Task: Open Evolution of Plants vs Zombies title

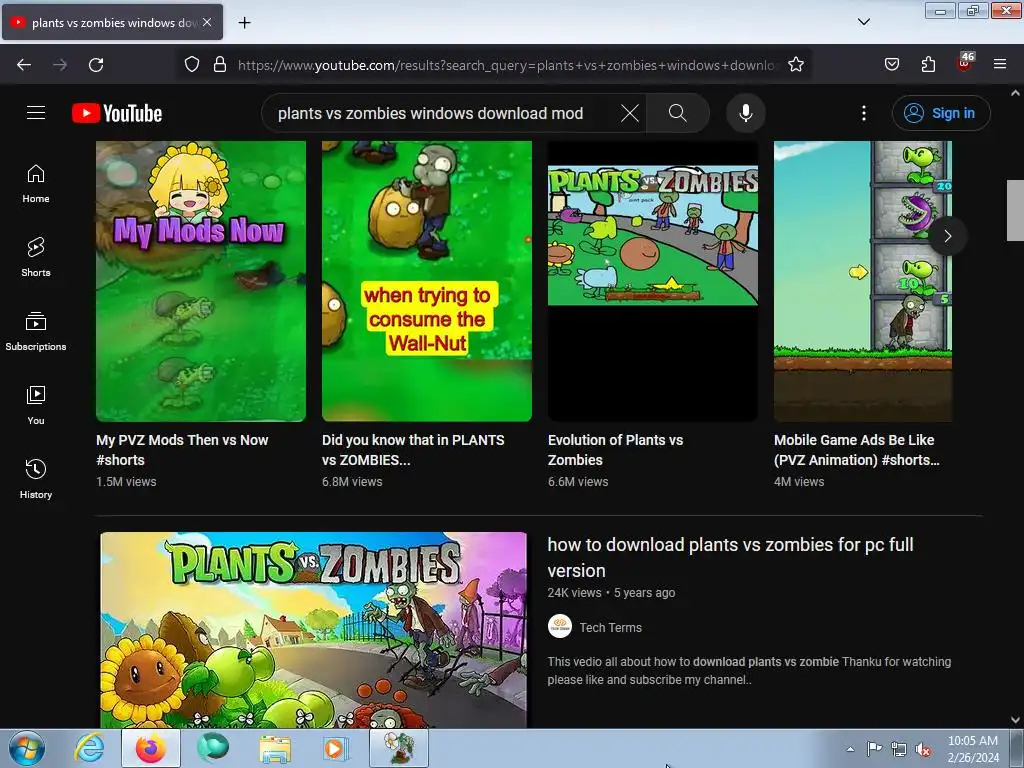Action: pyautogui.click(x=615, y=450)
